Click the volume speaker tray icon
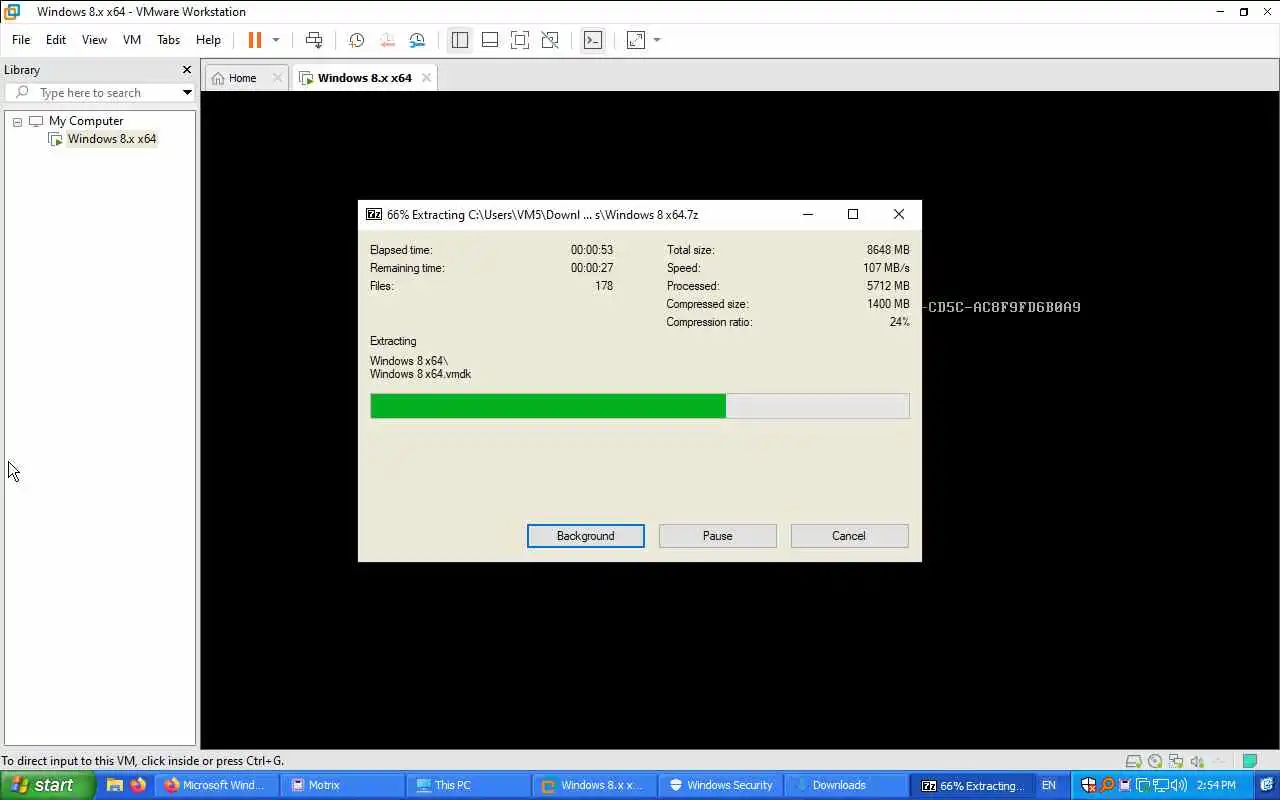This screenshot has width=1280, height=800. pos(1179,785)
